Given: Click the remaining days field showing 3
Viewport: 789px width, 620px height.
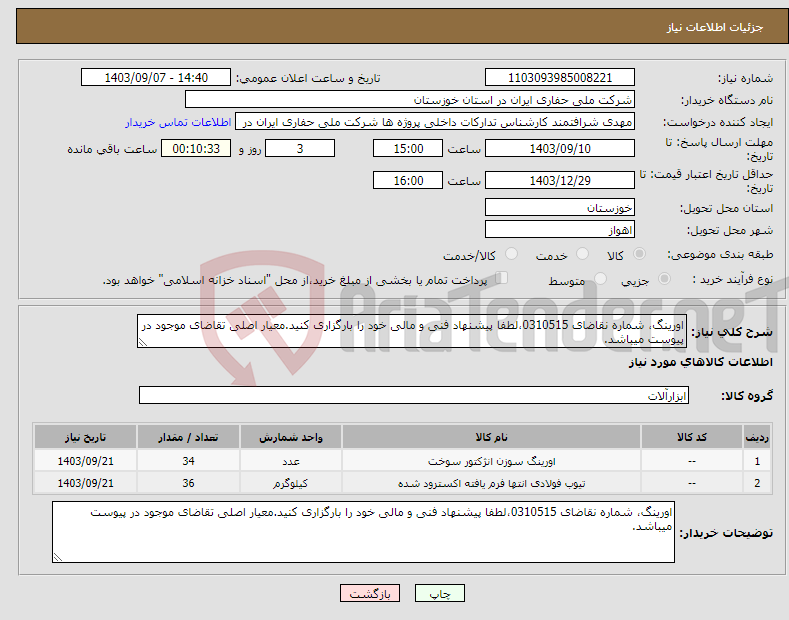Looking at the screenshot, I should 300,148.
